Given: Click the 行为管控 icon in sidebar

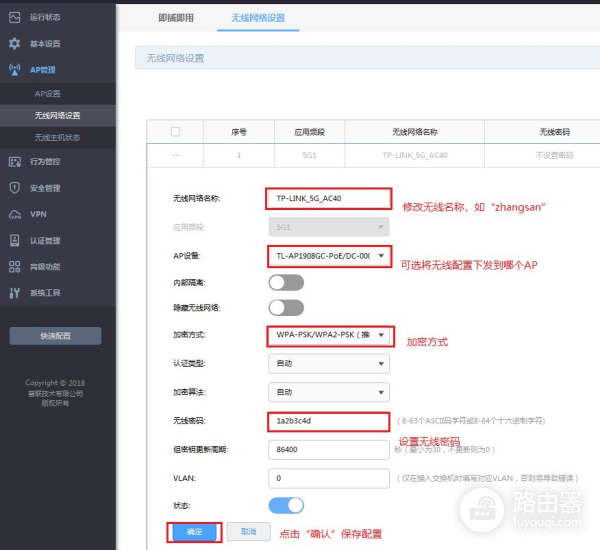Looking at the screenshot, I should [15, 162].
